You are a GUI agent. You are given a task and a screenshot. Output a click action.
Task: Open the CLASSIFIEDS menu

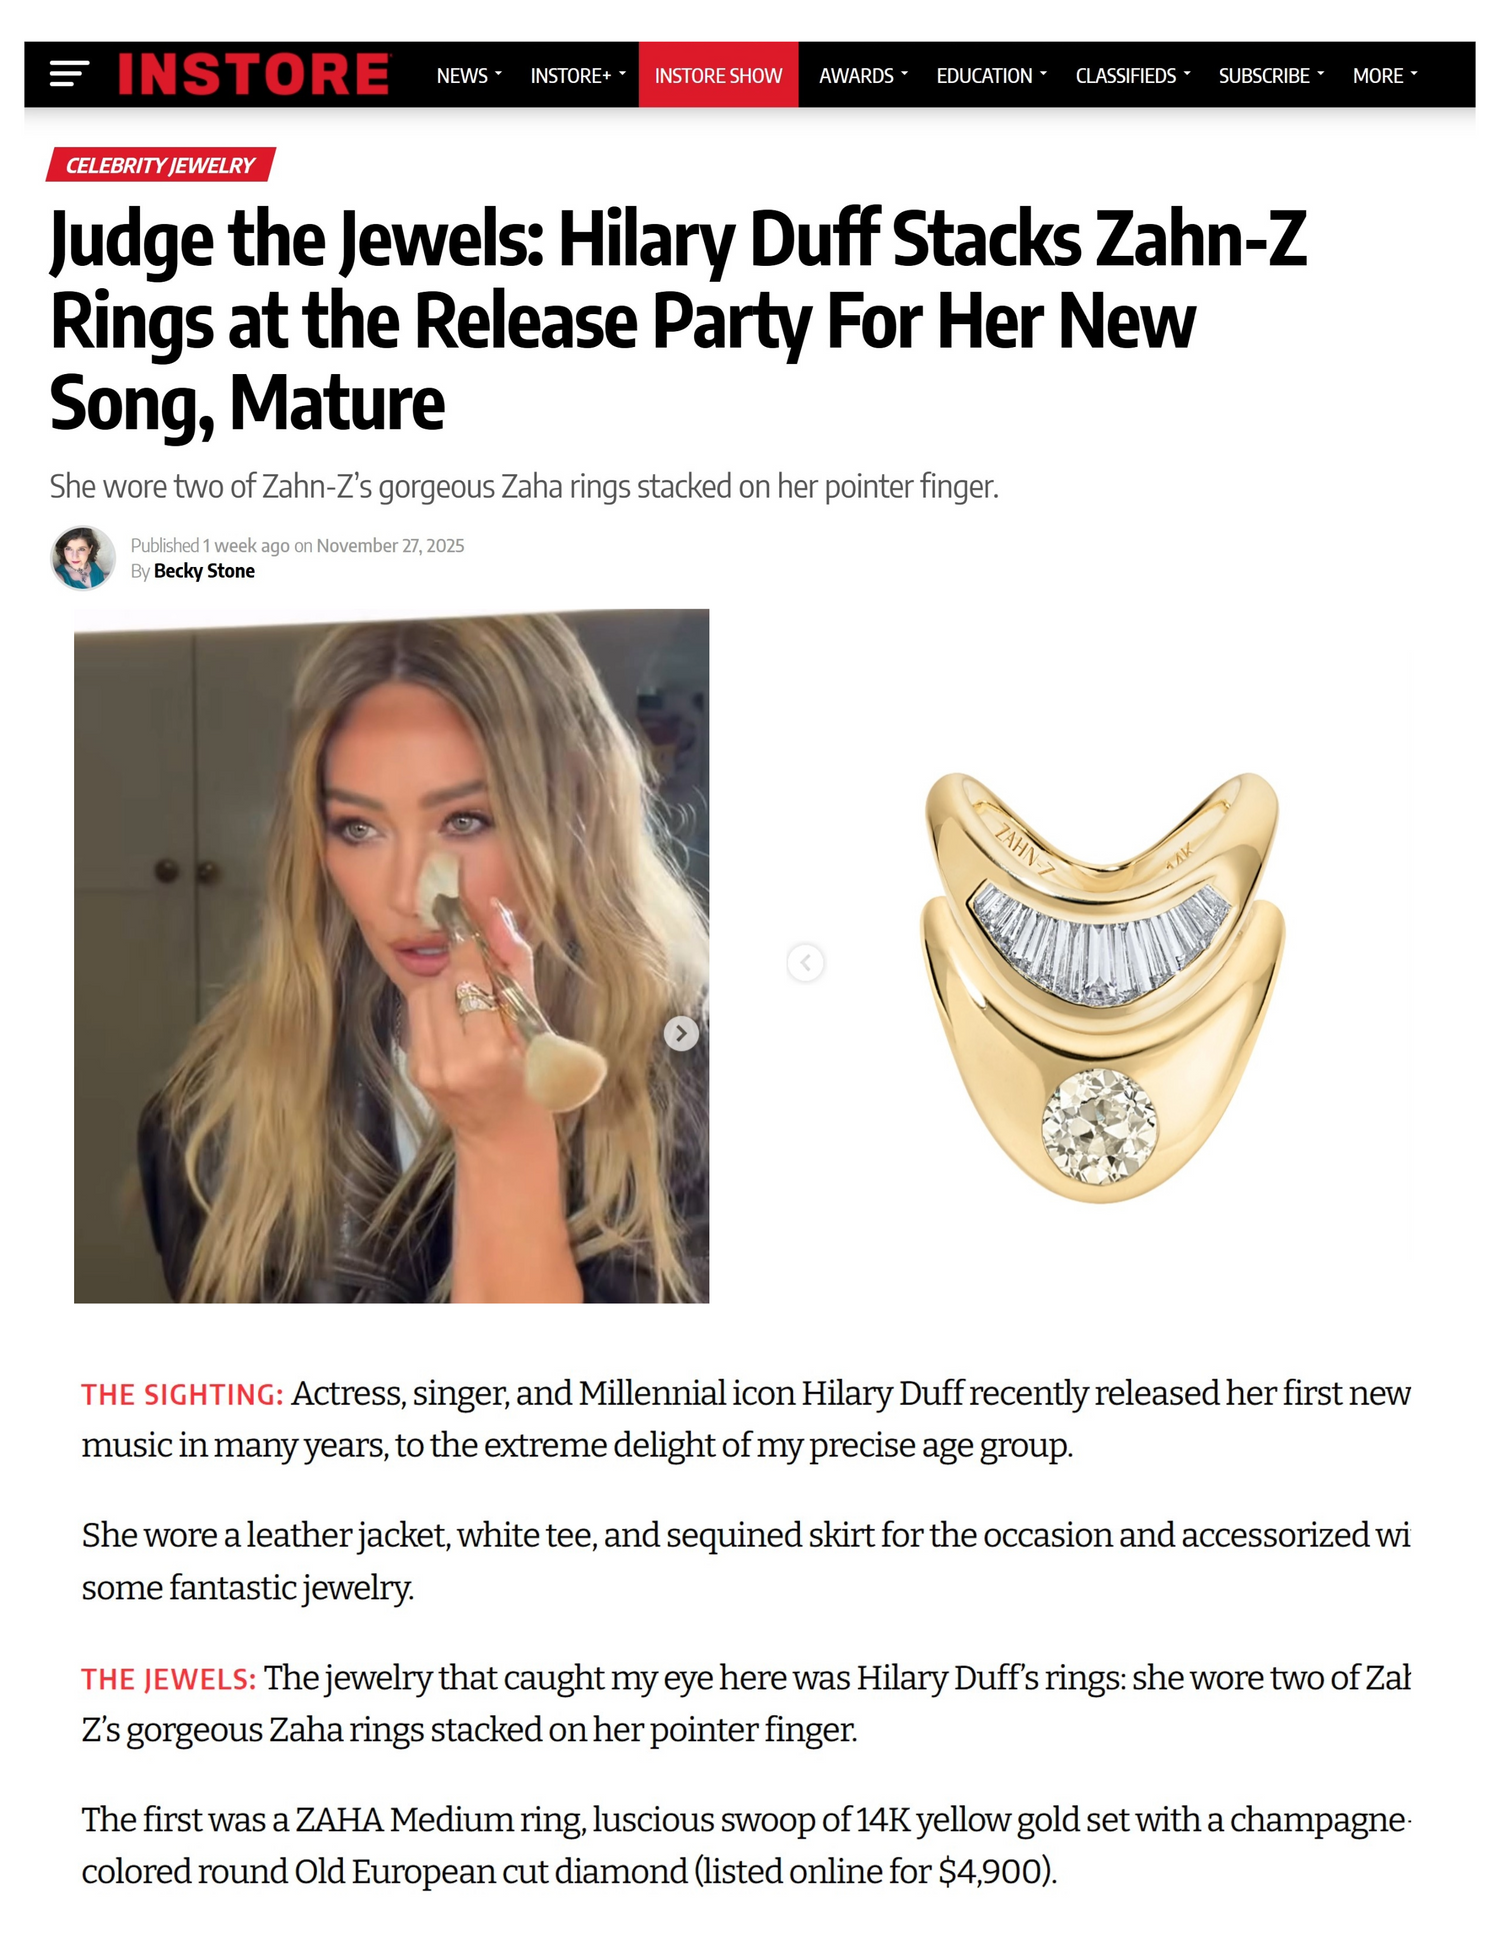[x=1133, y=75]
